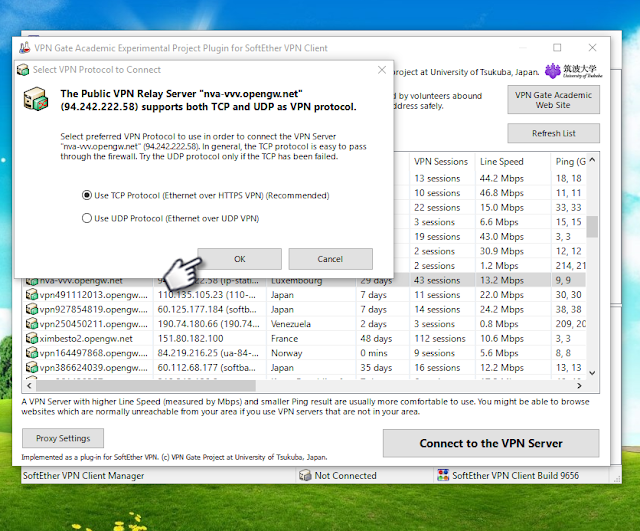Confirm protocol with OK button

click(240, 259)
